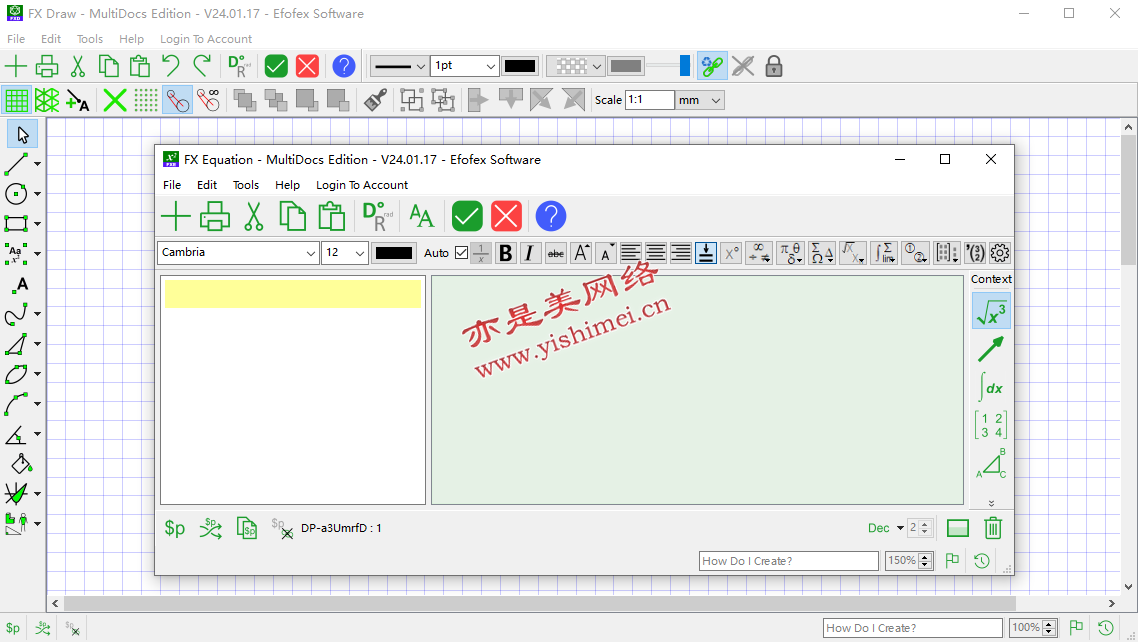1138x642 pixels.
Task: Open the fill pattern dropdown in FX Draw
Action: (x=576, y=66)
